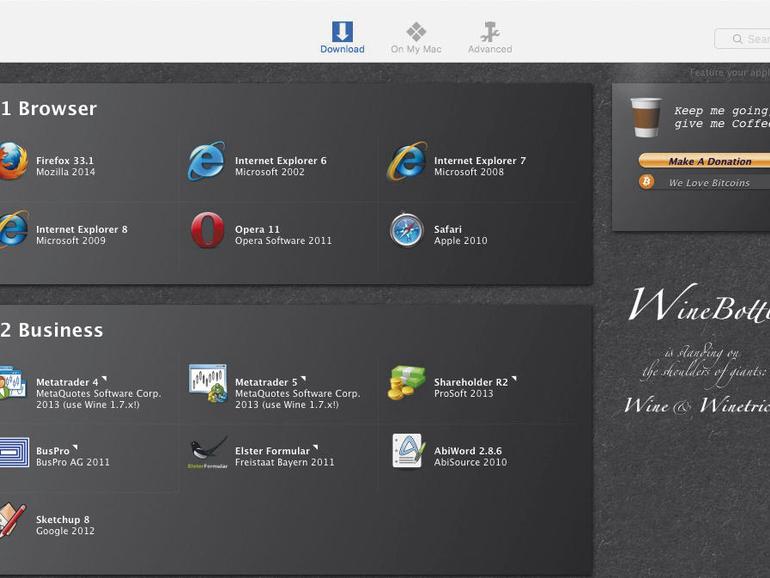
Task: Click the BusPro AG 2011 subtitle
Action: pos(72,462)
